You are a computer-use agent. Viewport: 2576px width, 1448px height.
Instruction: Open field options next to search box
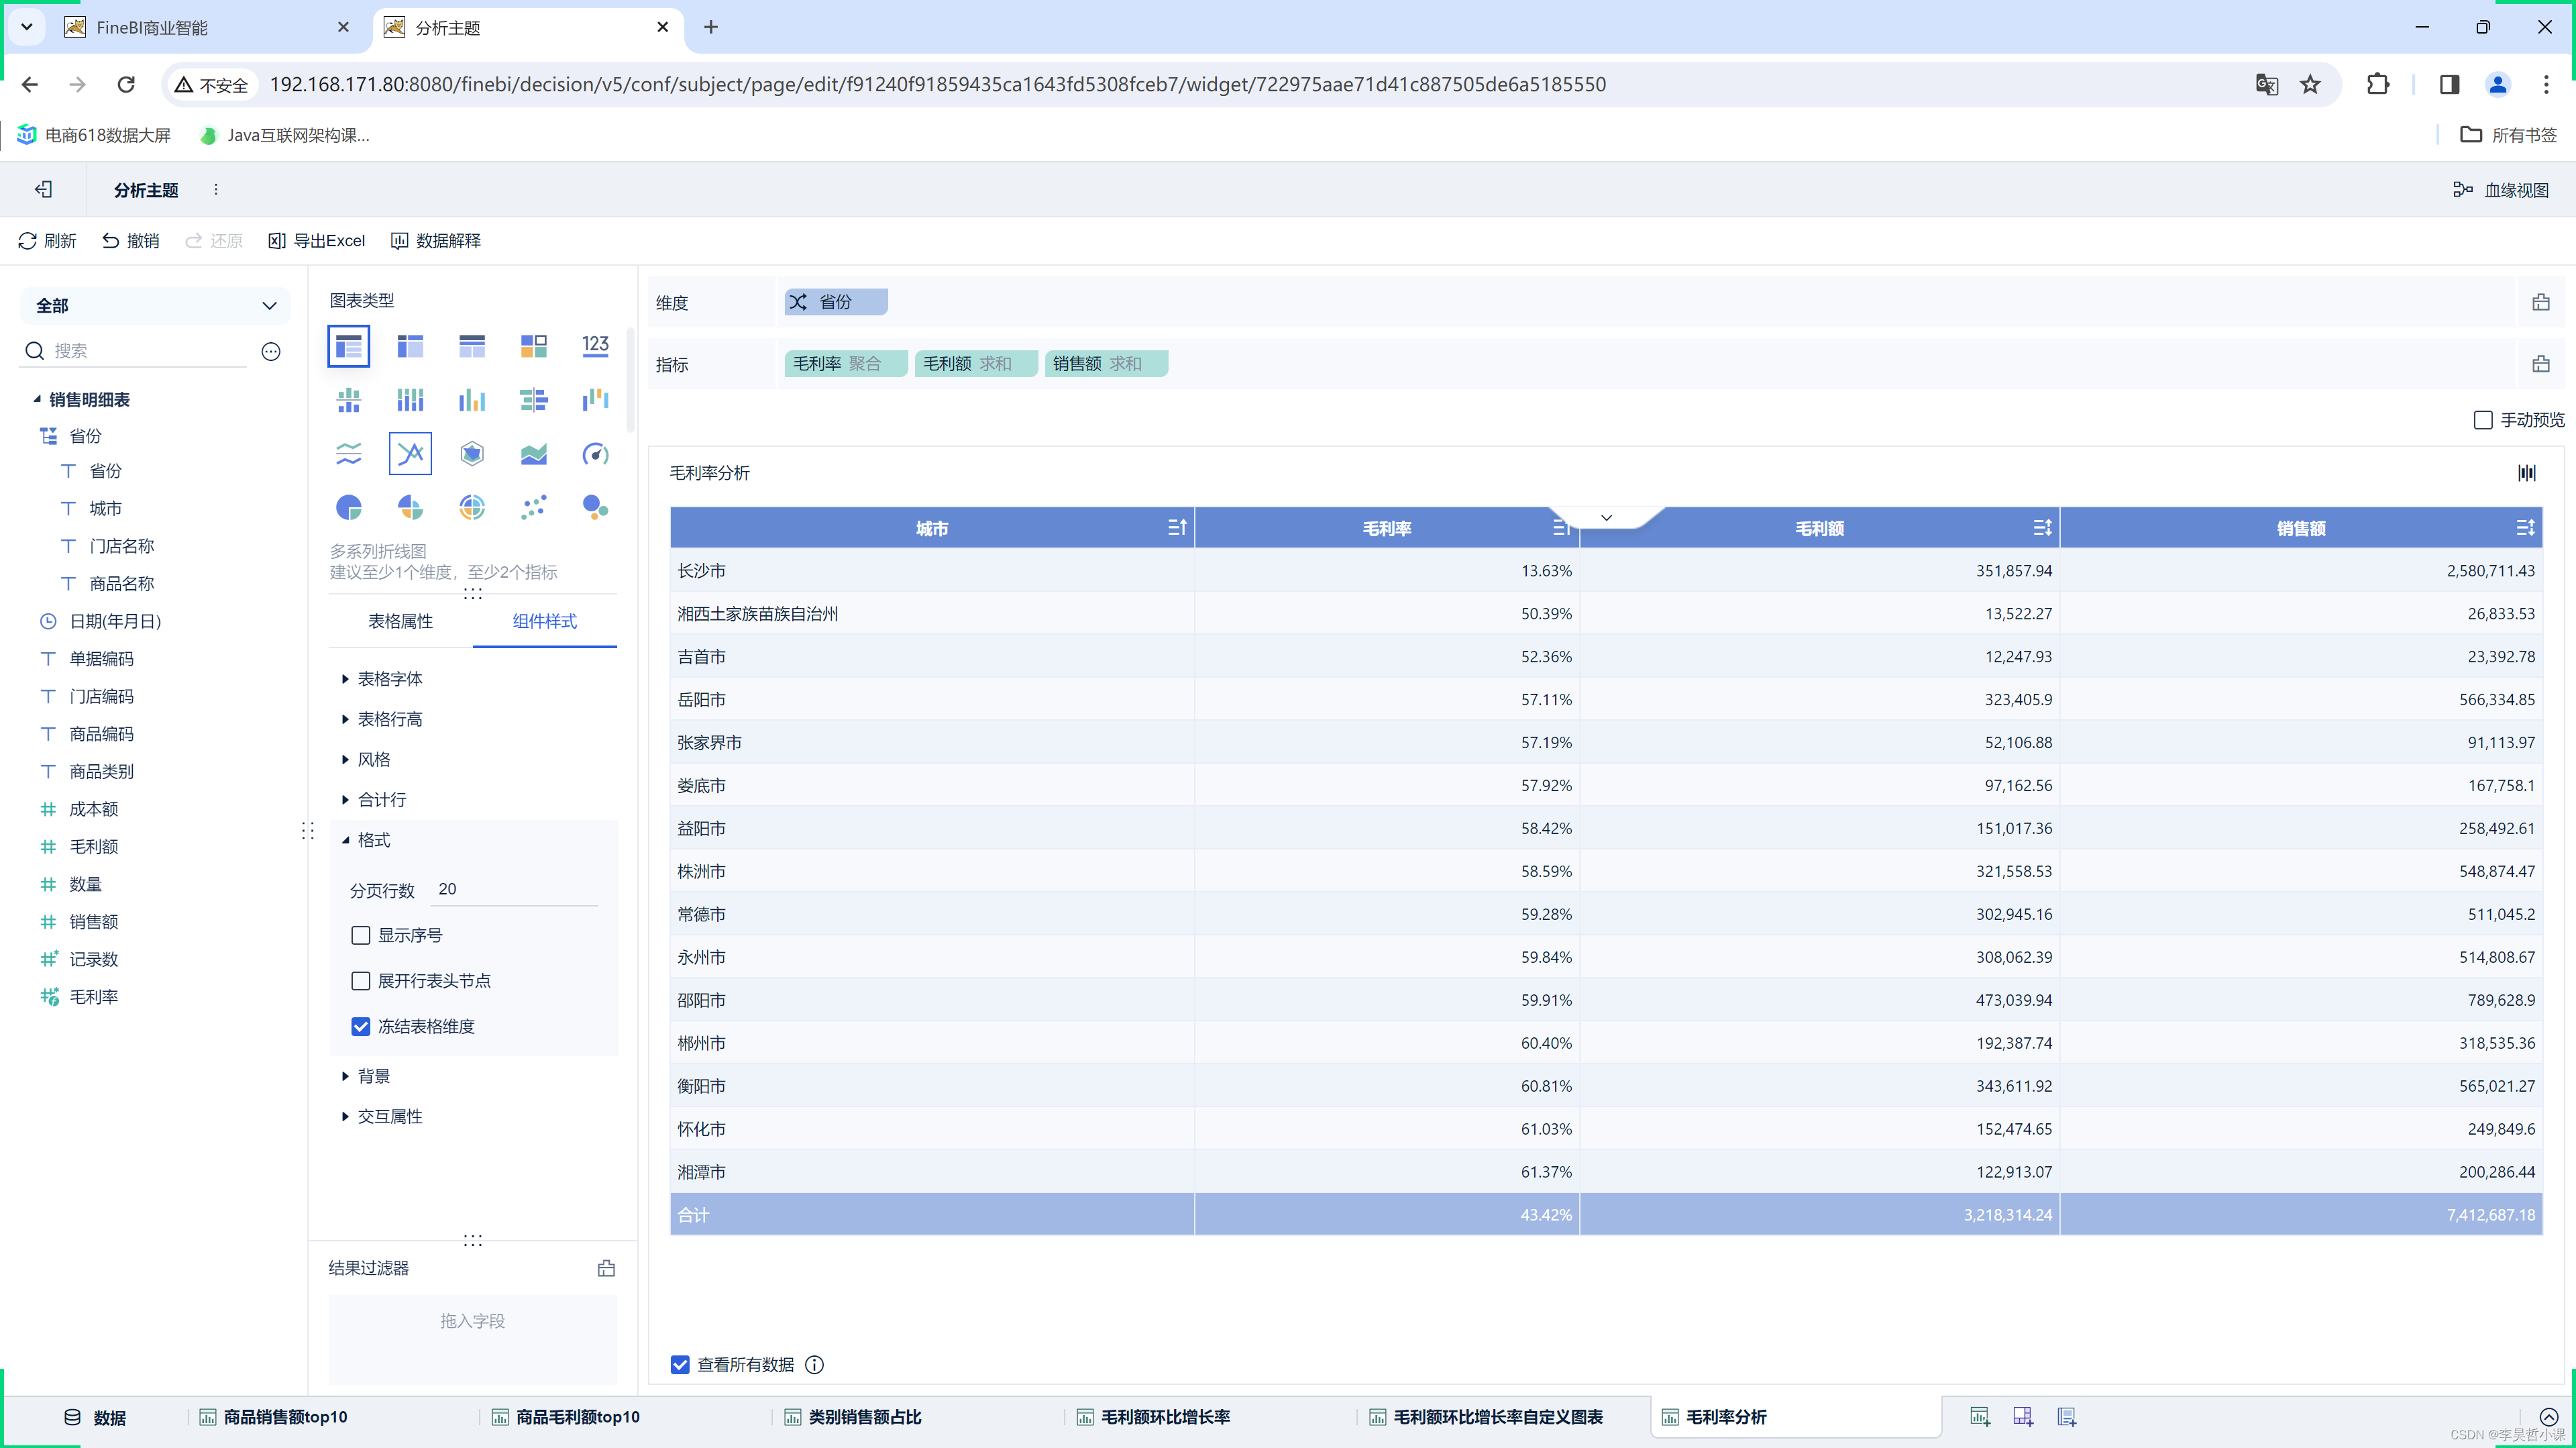click(x=271, y=351)
